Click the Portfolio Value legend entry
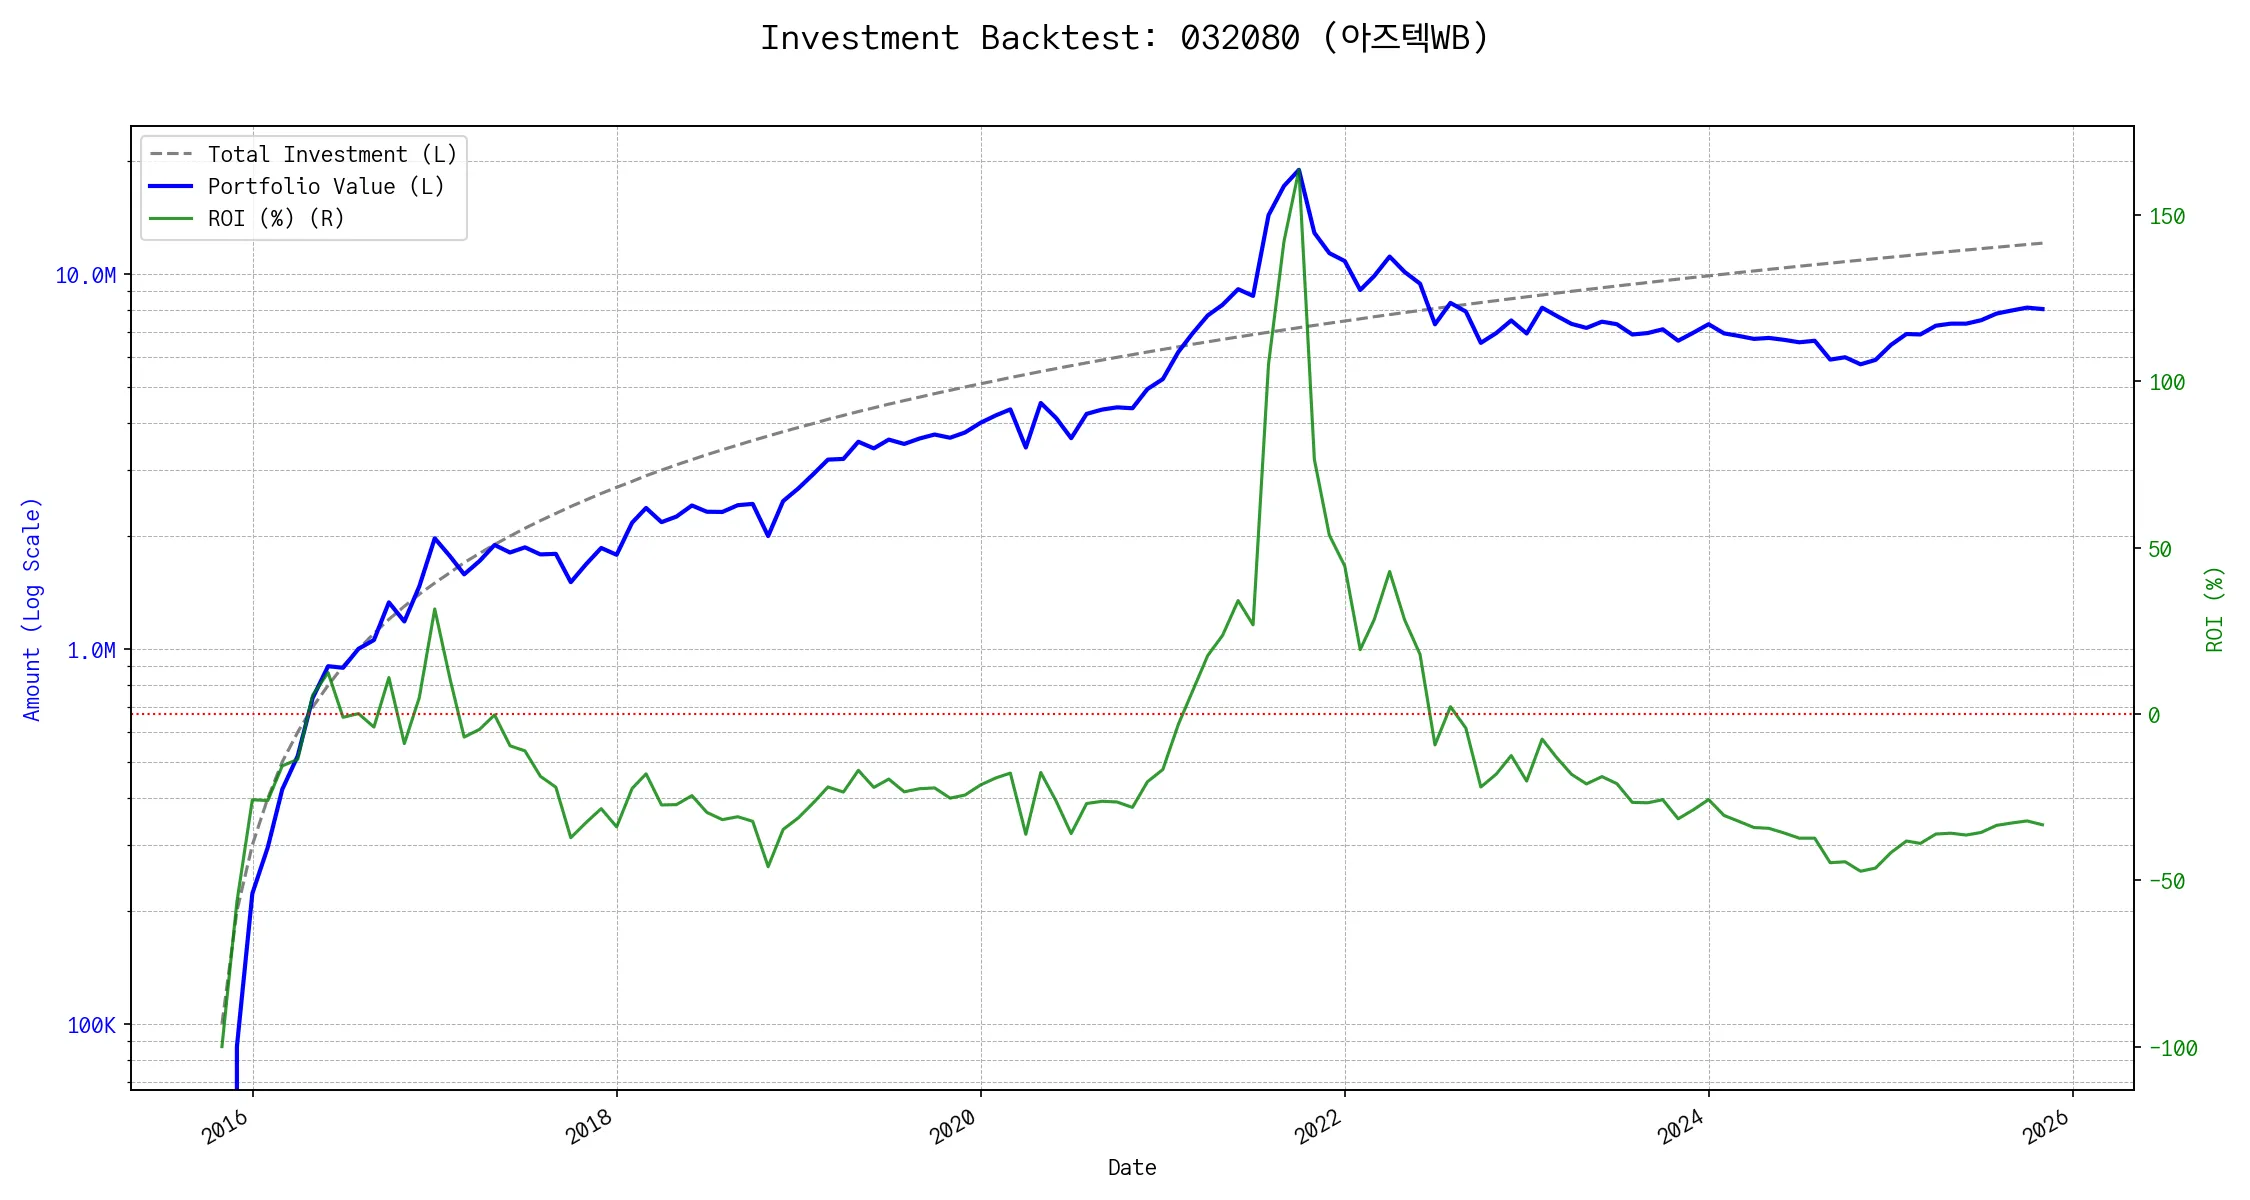The height and width of the screenshot is (1200, 2250). click(326, 187)
